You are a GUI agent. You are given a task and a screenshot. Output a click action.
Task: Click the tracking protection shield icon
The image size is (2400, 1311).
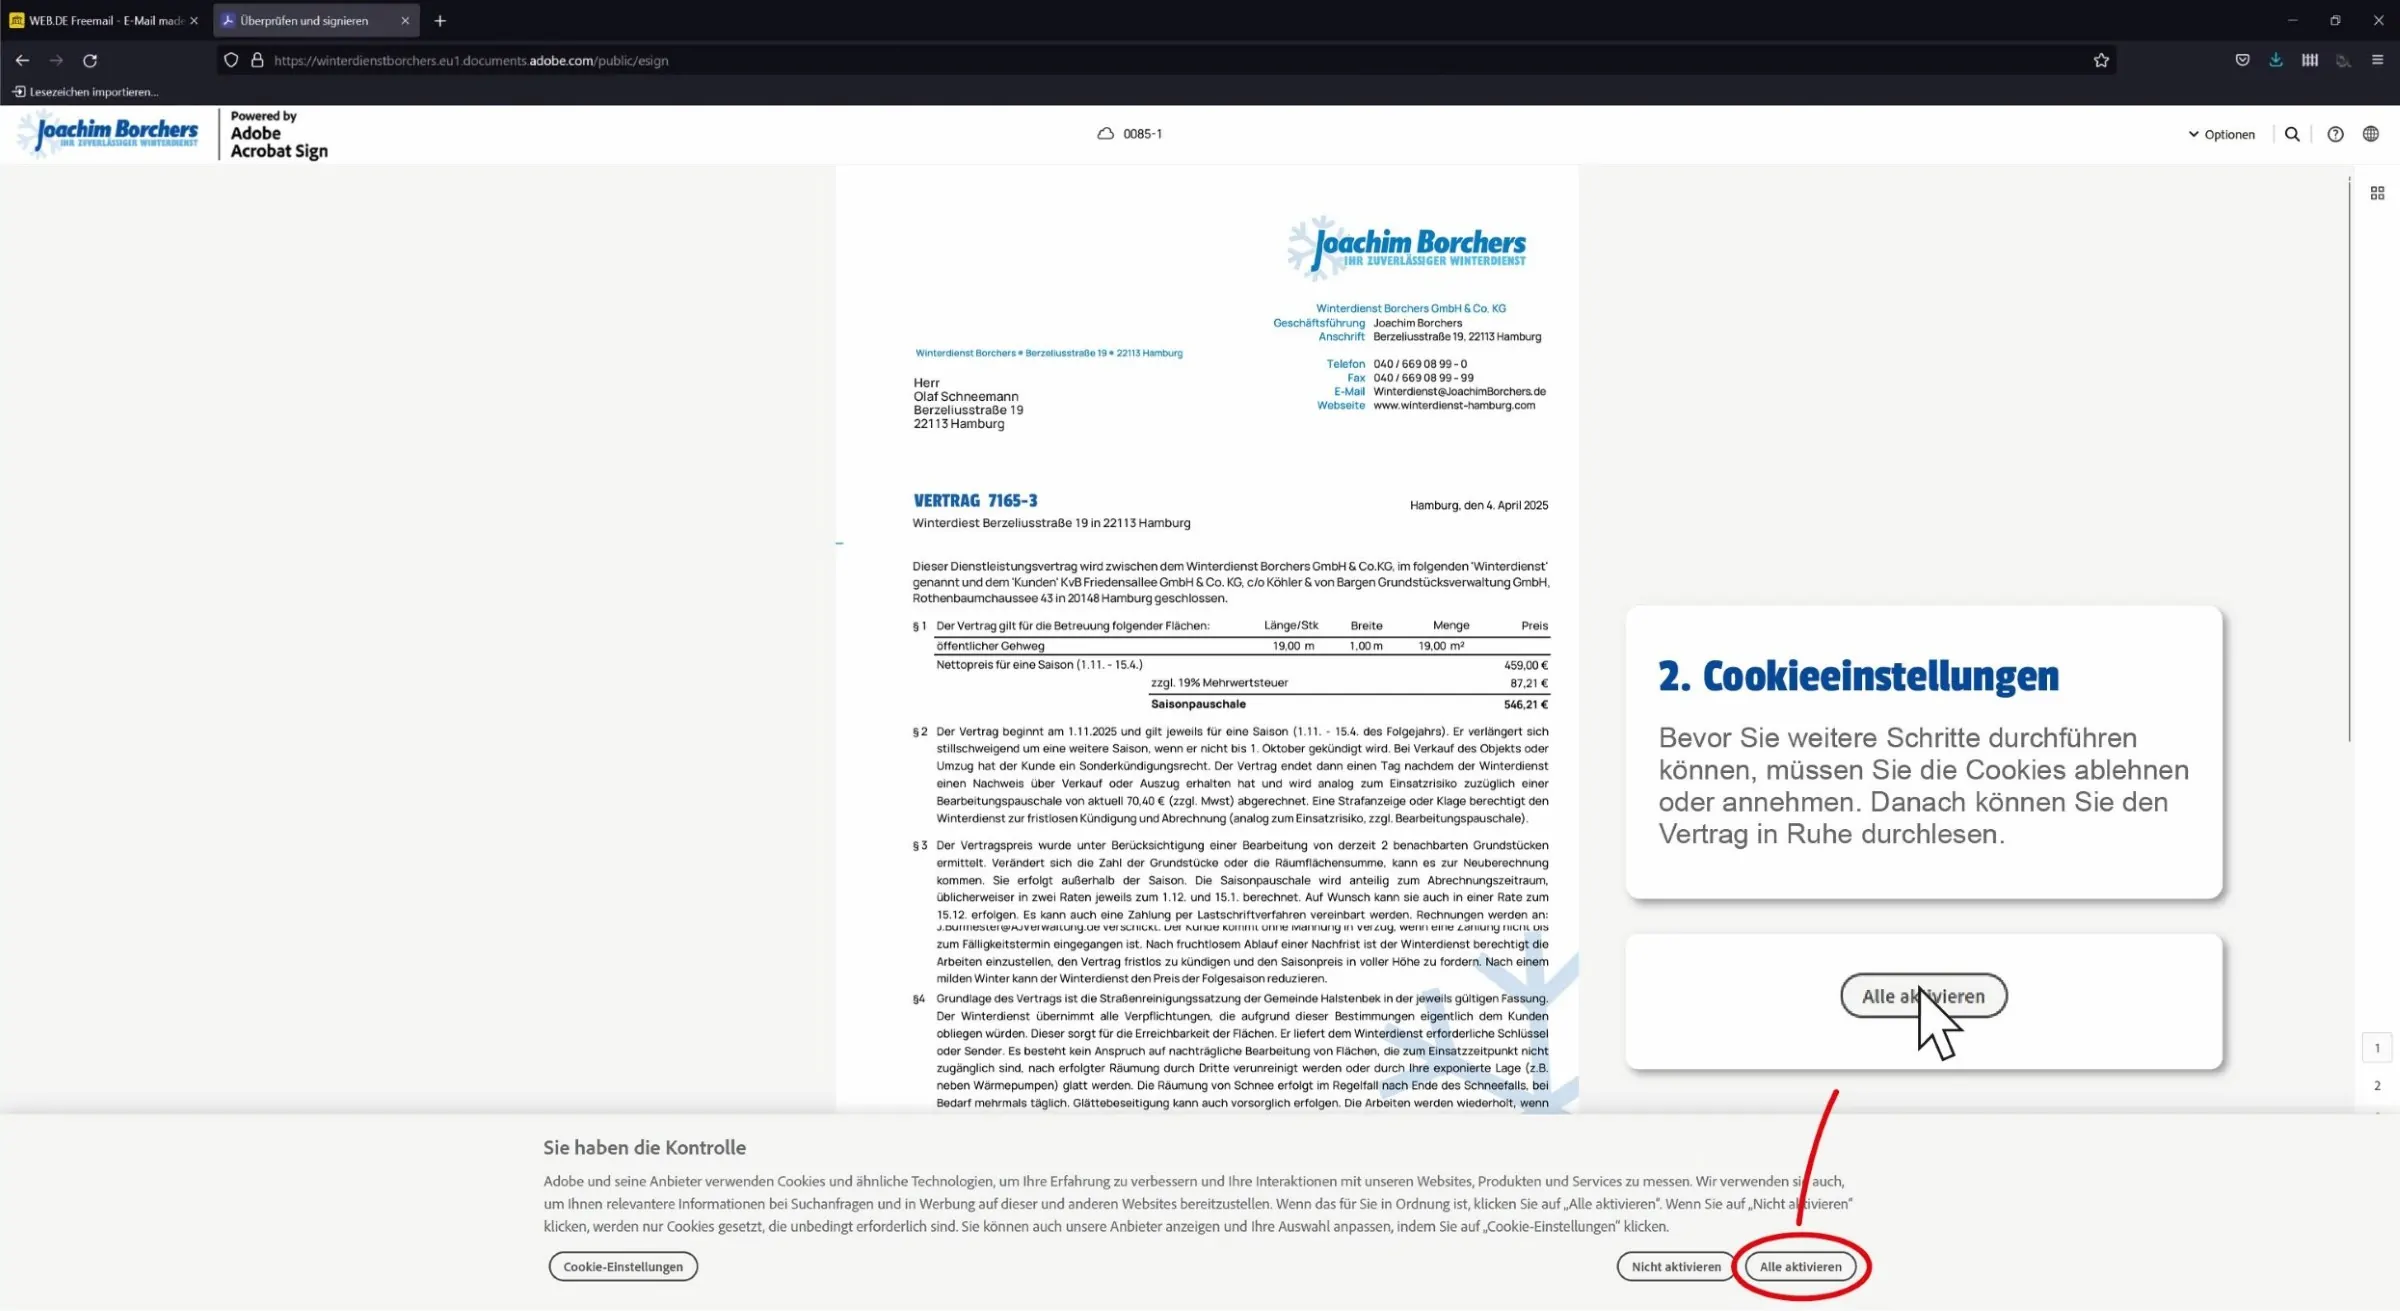click(231, 60)
